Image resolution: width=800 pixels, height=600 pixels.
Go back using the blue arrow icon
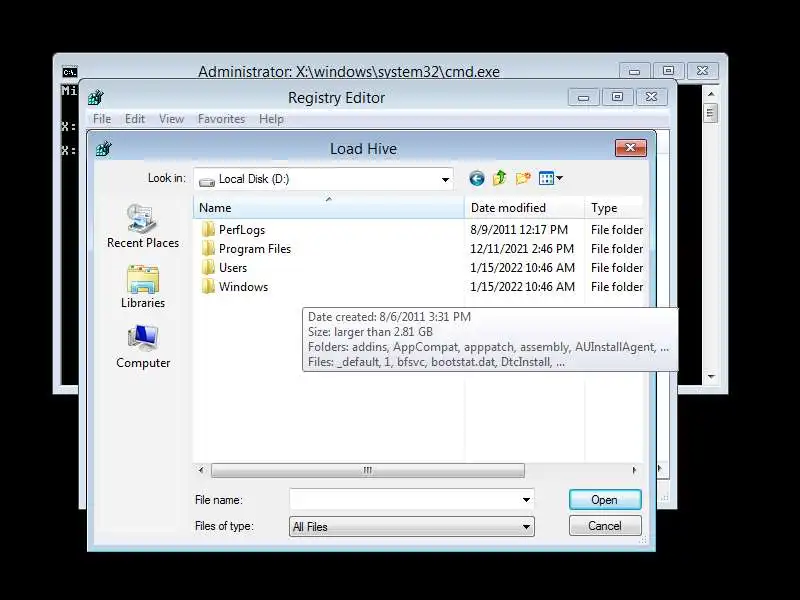[477, 179]
